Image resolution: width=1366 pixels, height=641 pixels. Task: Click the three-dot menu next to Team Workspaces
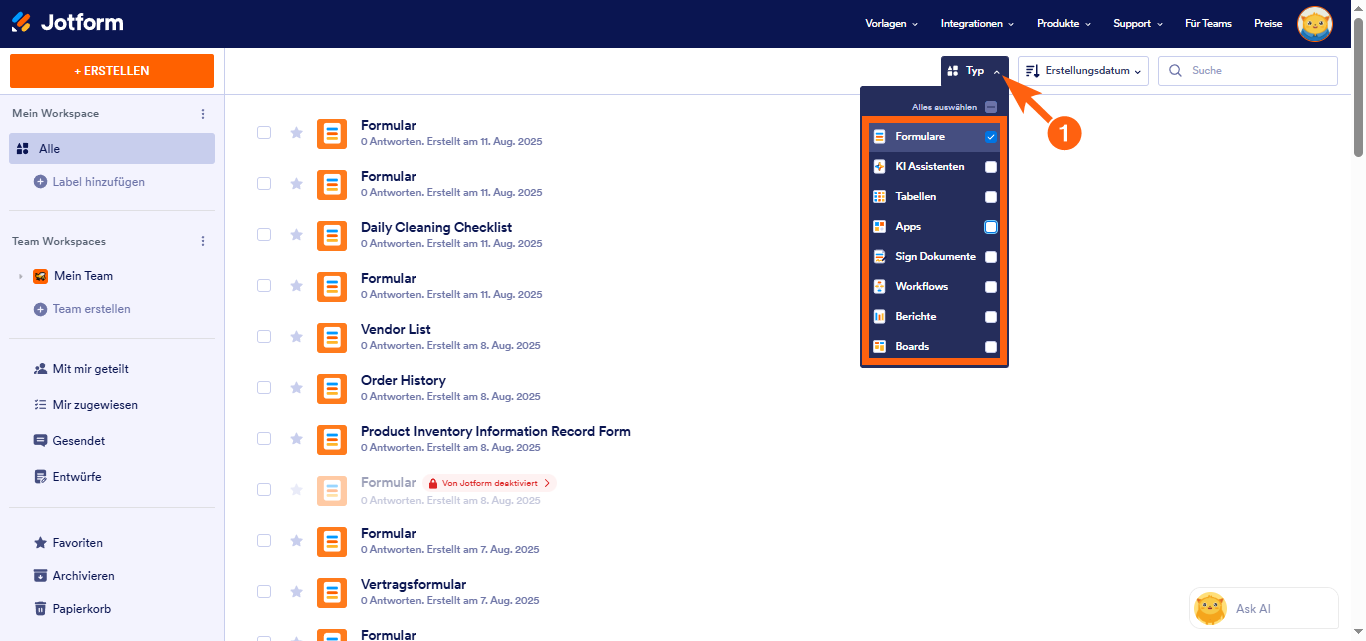coord(203,242)
